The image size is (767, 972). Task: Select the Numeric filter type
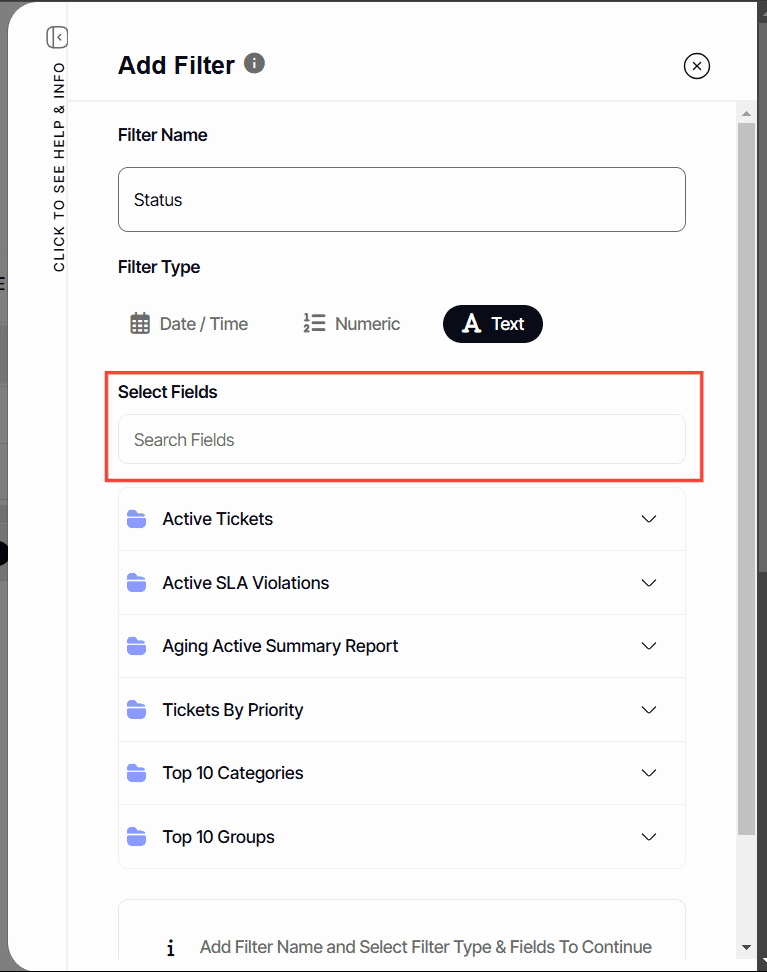(x=351, y=324)
